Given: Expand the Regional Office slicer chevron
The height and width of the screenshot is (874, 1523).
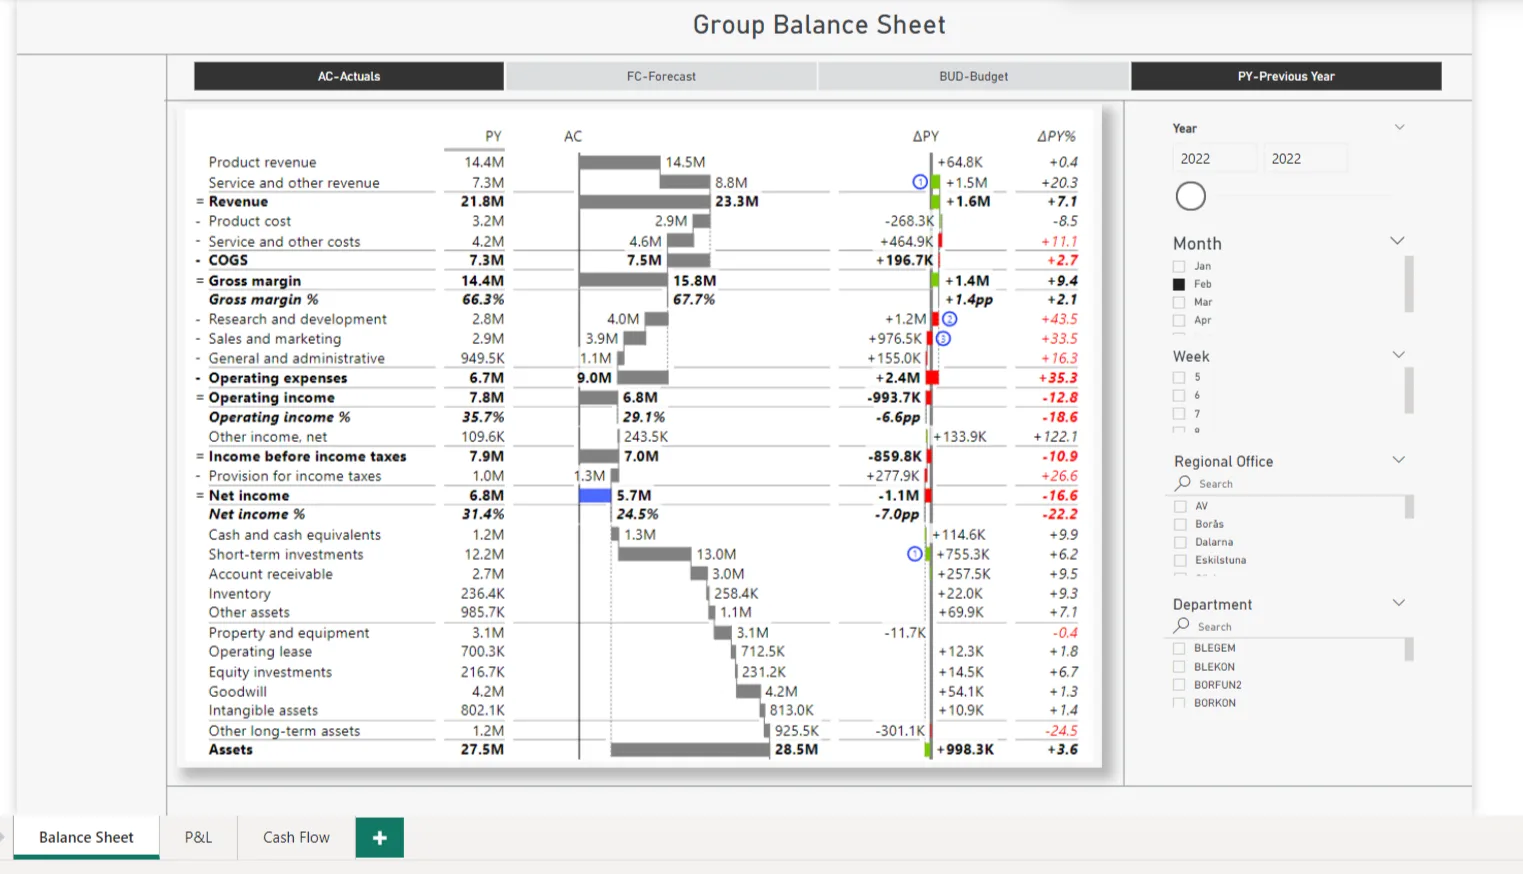Looking at the screenshot, I should [1398, 460].
